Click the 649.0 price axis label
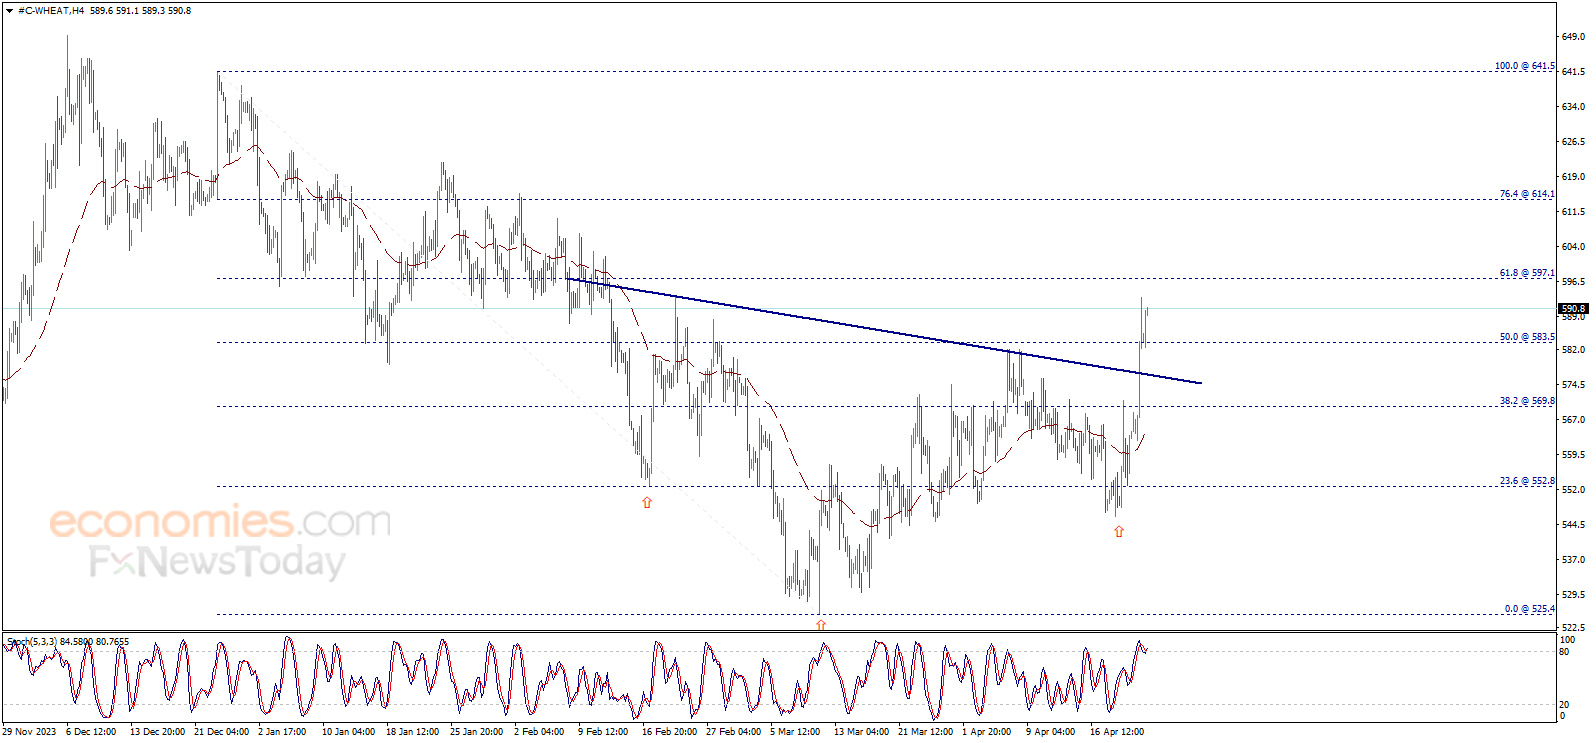 1573,37
